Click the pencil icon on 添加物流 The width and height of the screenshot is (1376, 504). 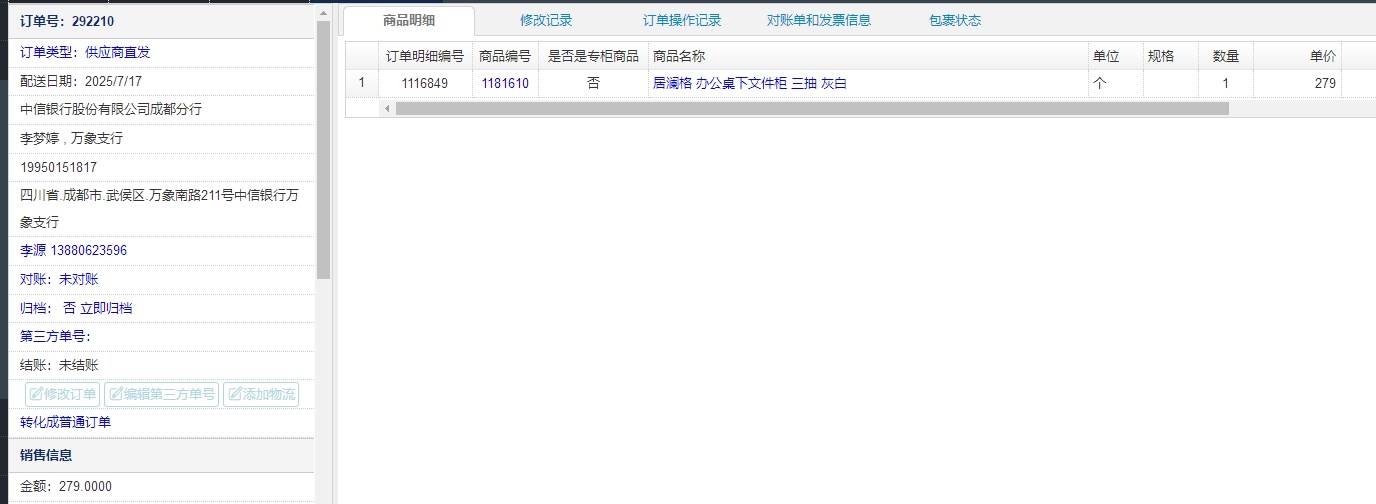click(x=234, y=394)
